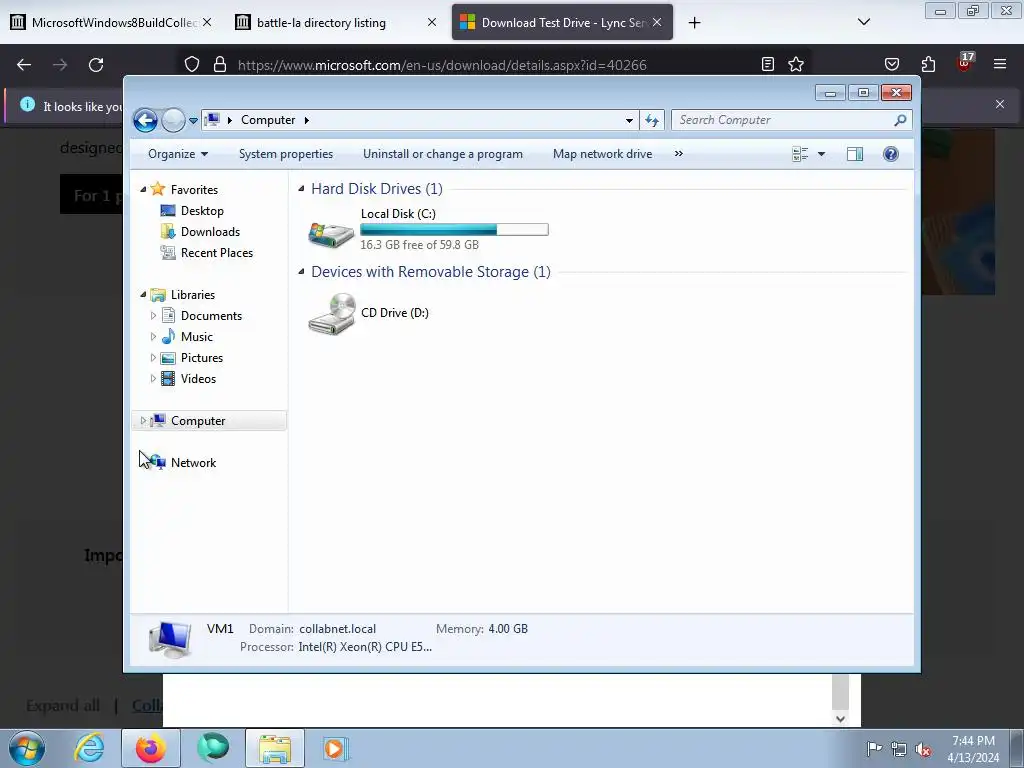
Task: Go back with Explorer's blue back arrow
Action: pos(145,120)
